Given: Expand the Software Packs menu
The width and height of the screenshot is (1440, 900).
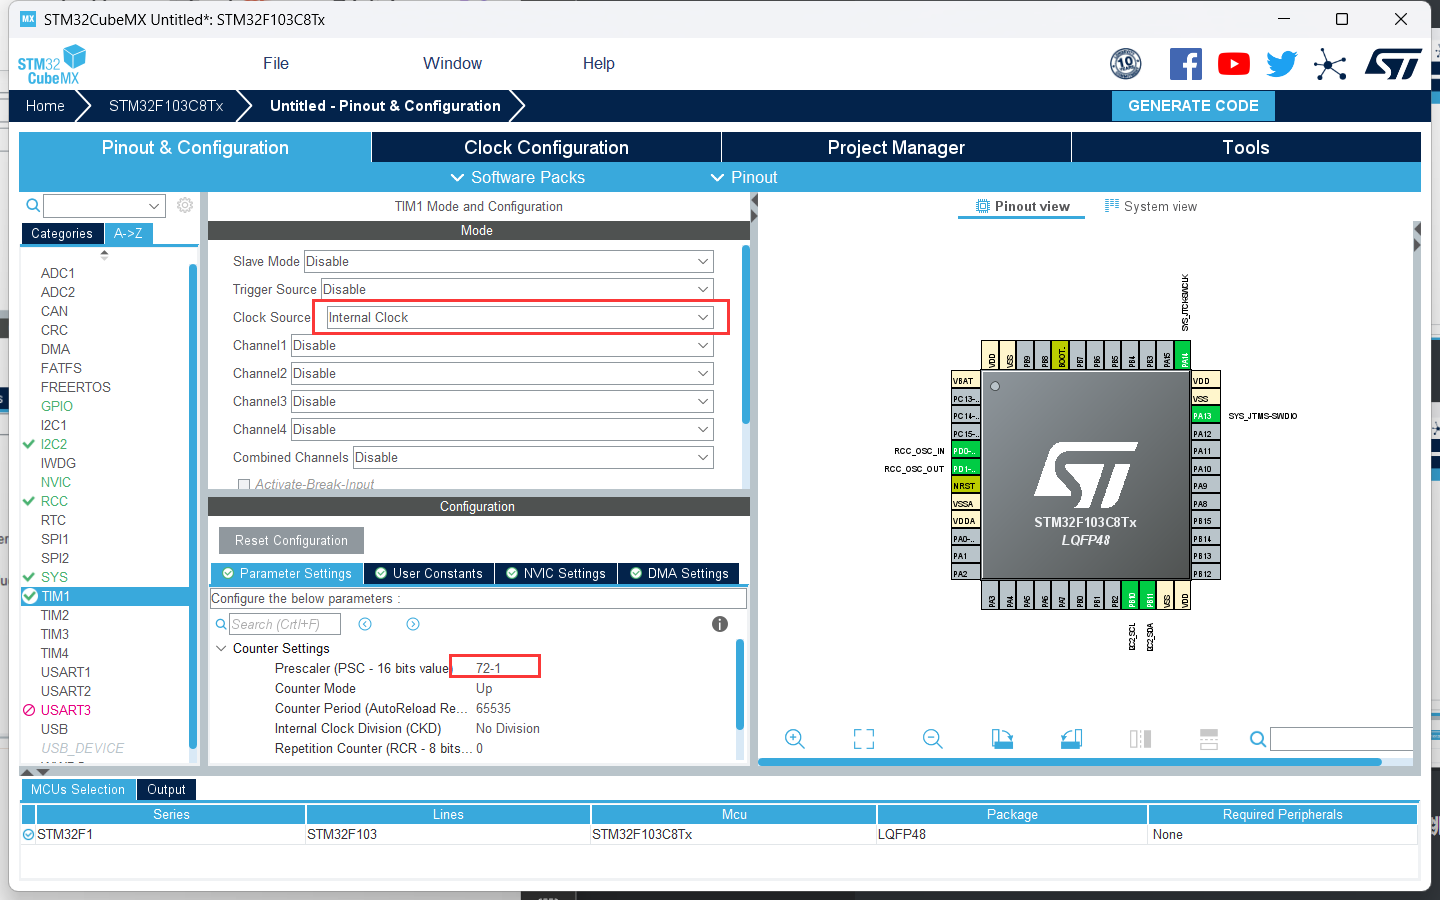Looking at the screenshot, I should pos(517,177).
